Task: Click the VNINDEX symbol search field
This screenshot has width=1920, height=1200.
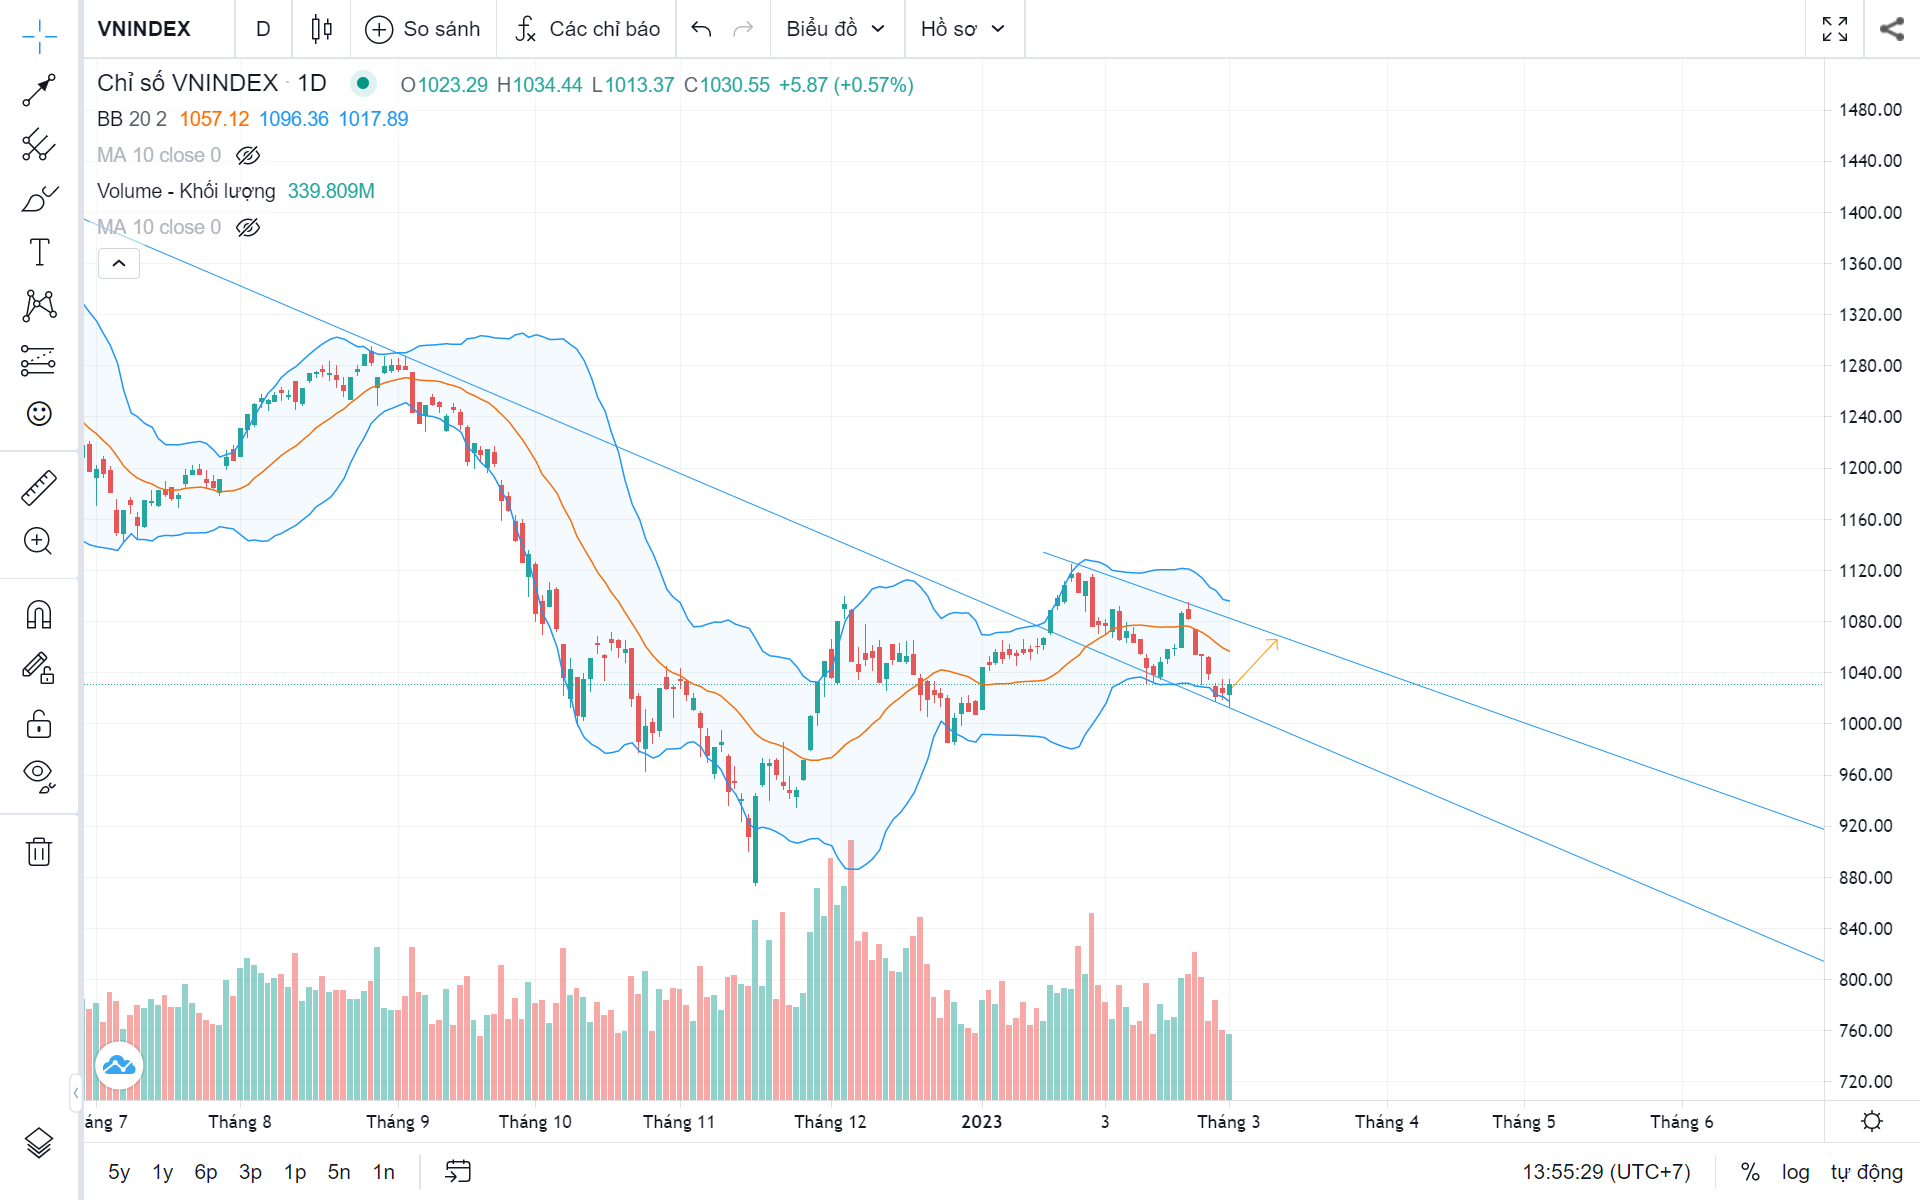Action: coord(144,29)
